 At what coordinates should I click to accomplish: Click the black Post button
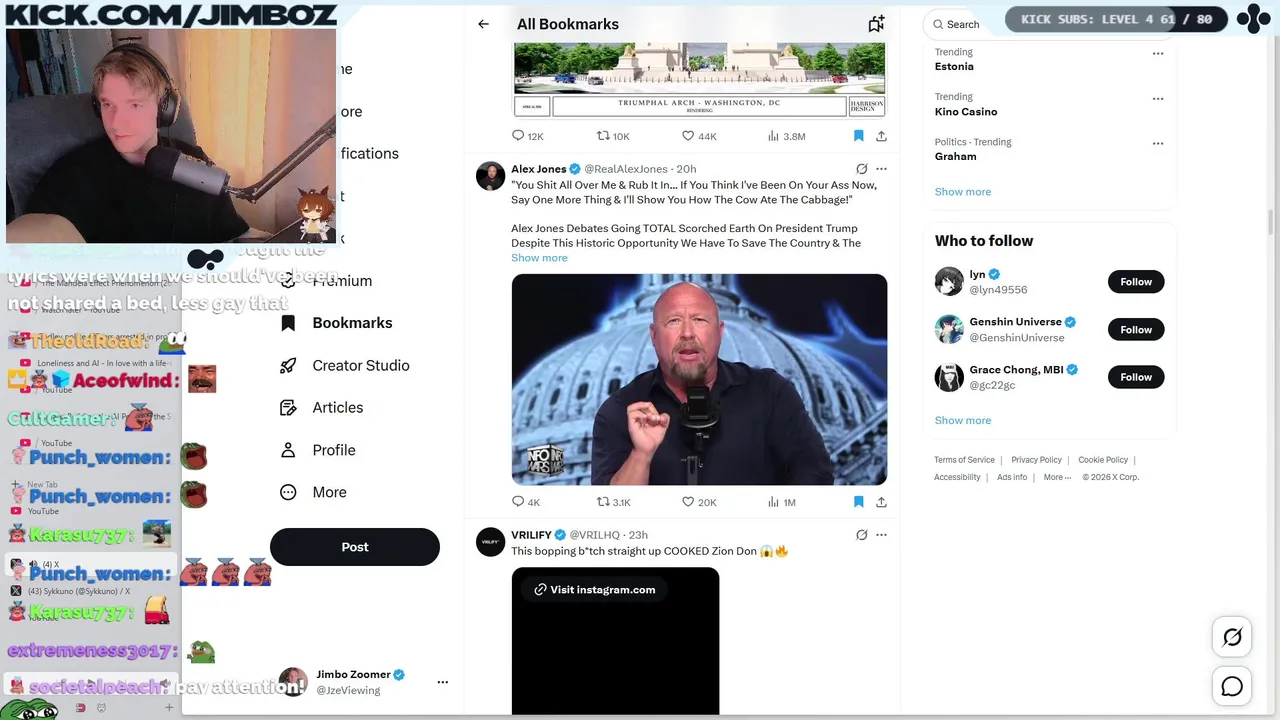click(355, 547)
